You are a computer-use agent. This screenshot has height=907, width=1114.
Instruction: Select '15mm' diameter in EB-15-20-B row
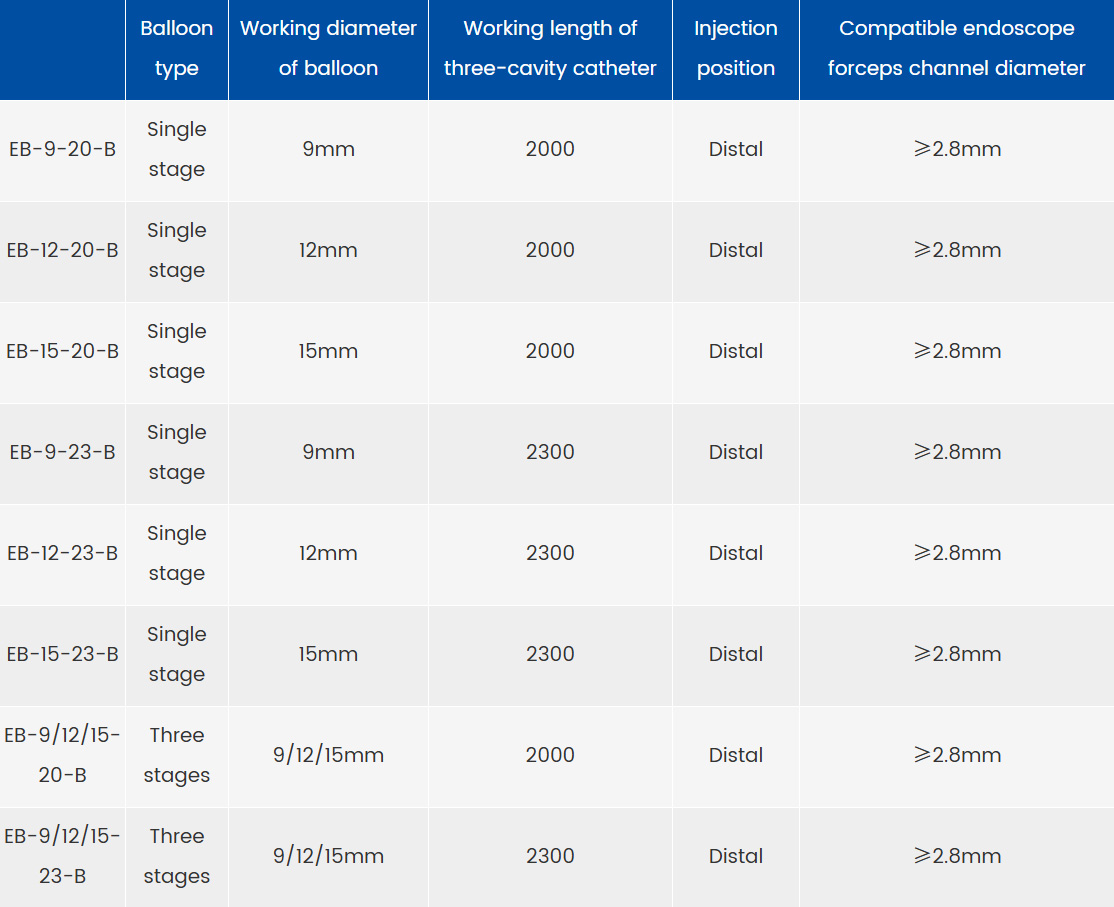328,351
